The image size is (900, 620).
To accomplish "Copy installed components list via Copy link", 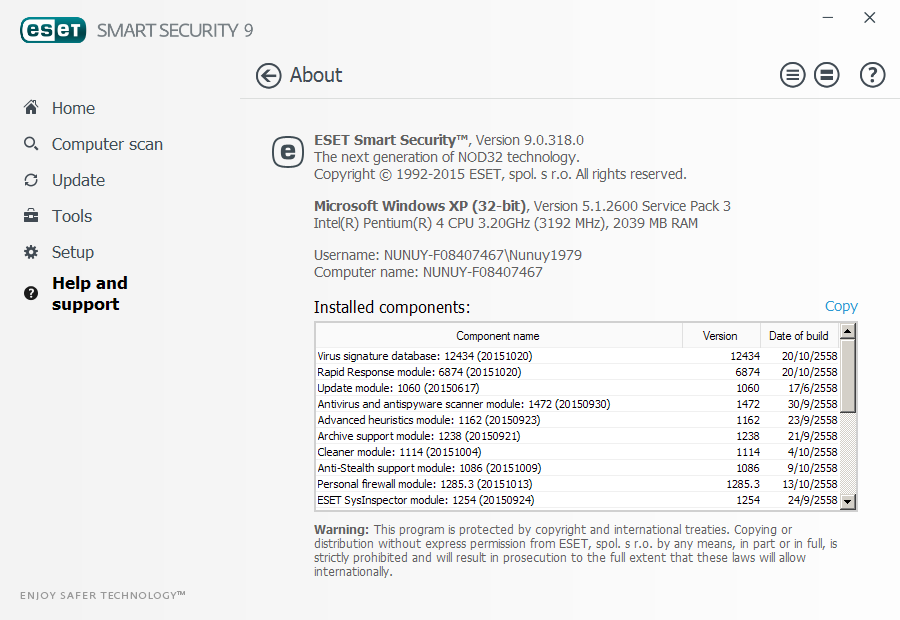I will coord(841,307).
